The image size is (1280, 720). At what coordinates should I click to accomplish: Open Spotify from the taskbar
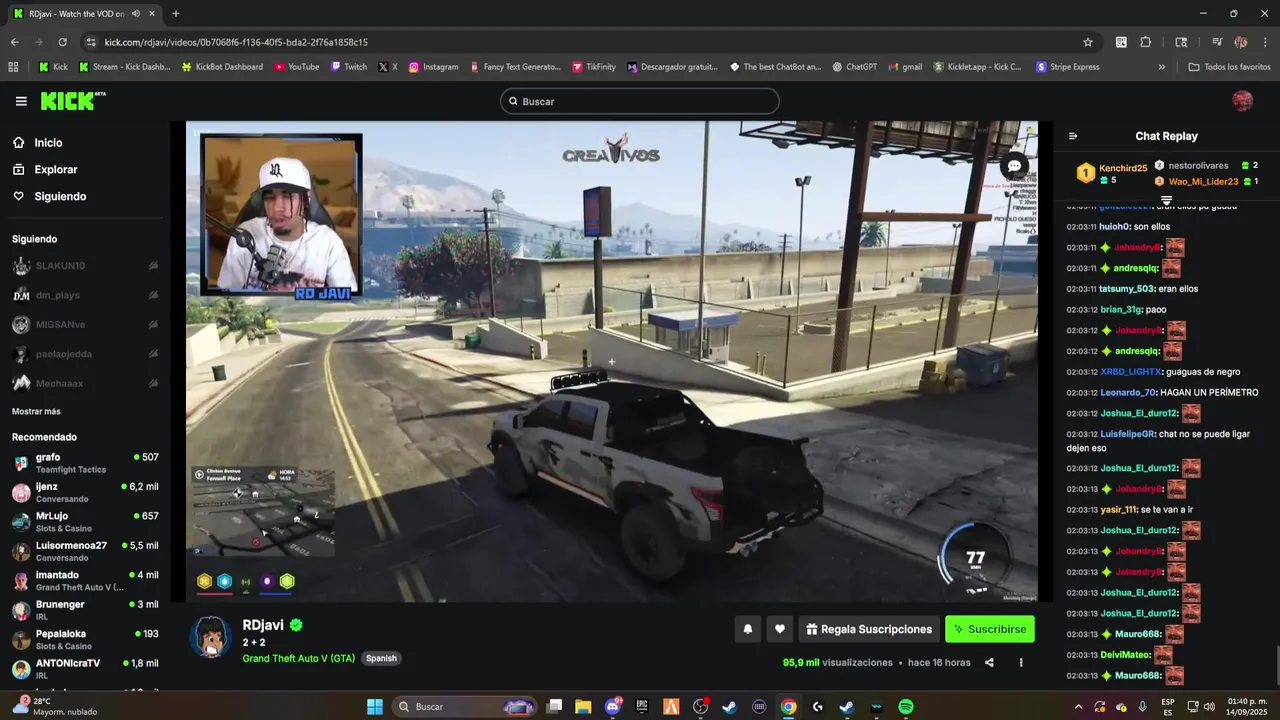coord(905,707)
